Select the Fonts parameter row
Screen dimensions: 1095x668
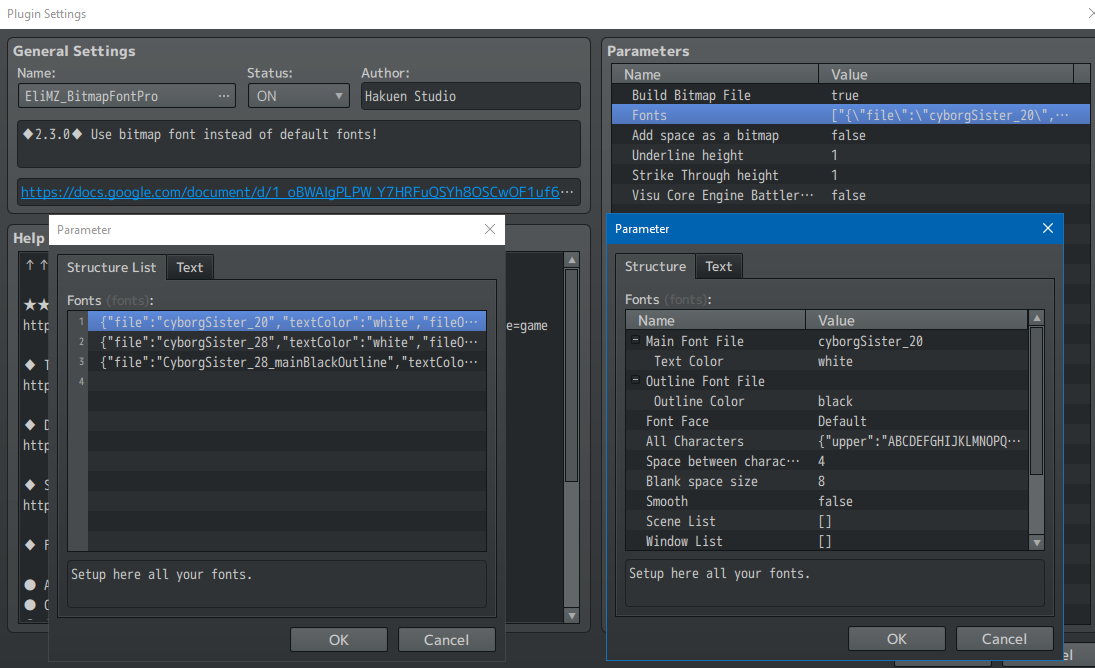pos(850,115)
